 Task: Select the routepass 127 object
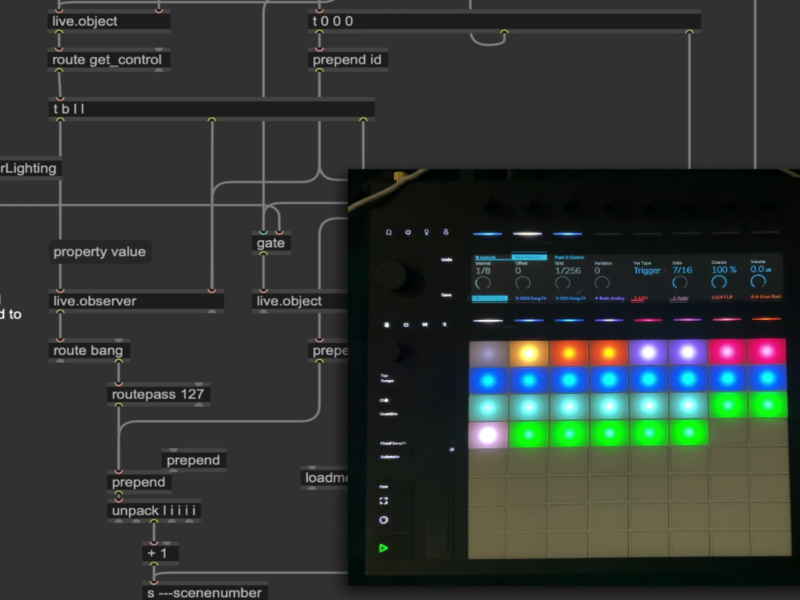(x=158, y=394)
